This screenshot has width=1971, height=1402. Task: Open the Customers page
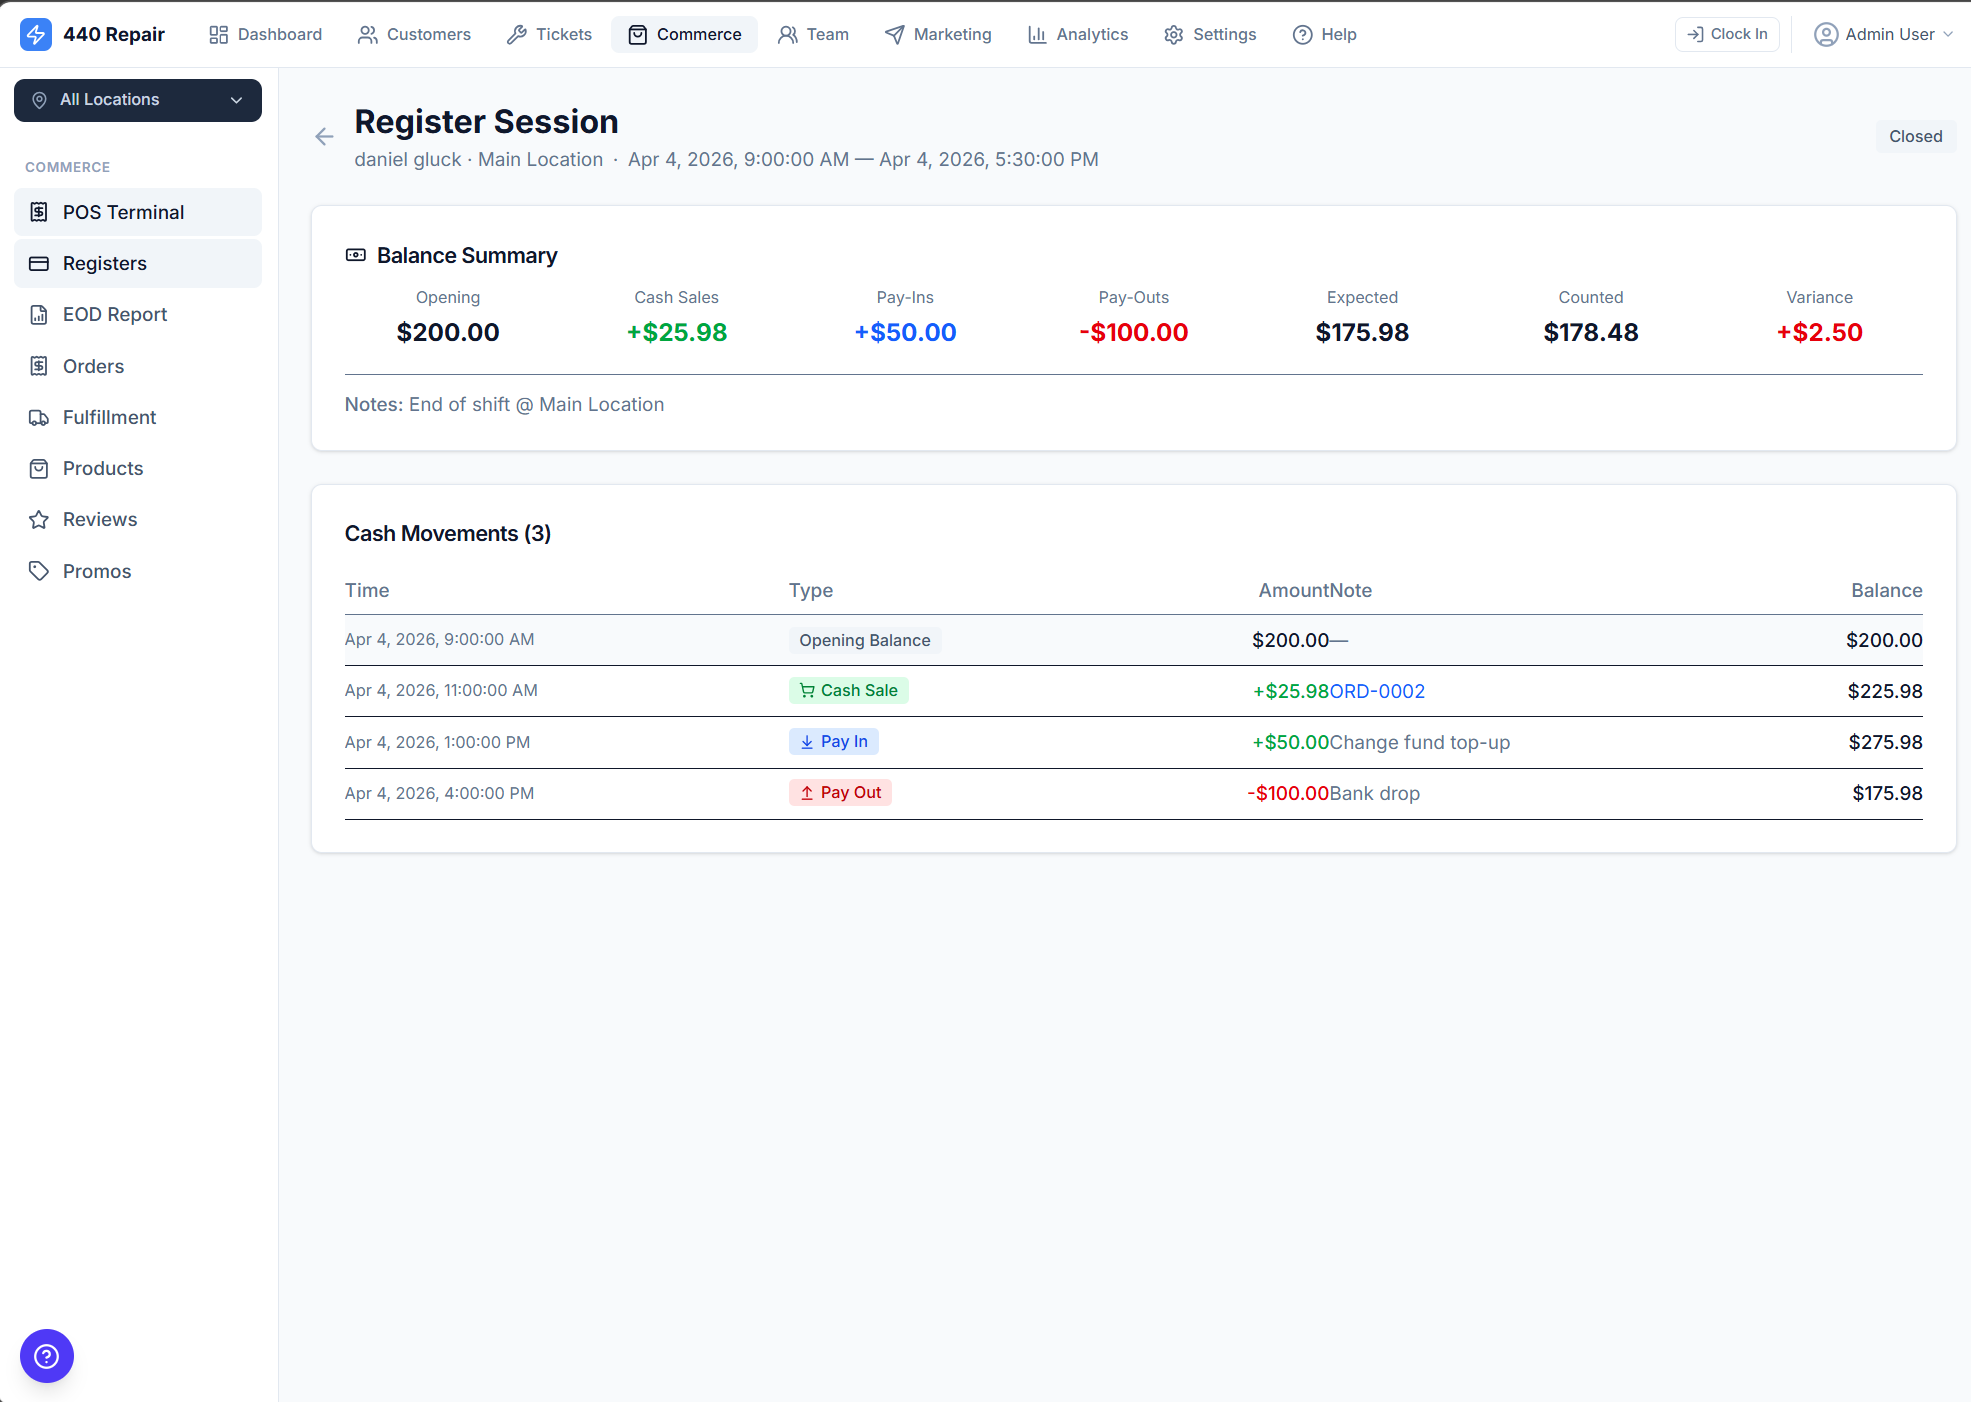click(414, 34)
